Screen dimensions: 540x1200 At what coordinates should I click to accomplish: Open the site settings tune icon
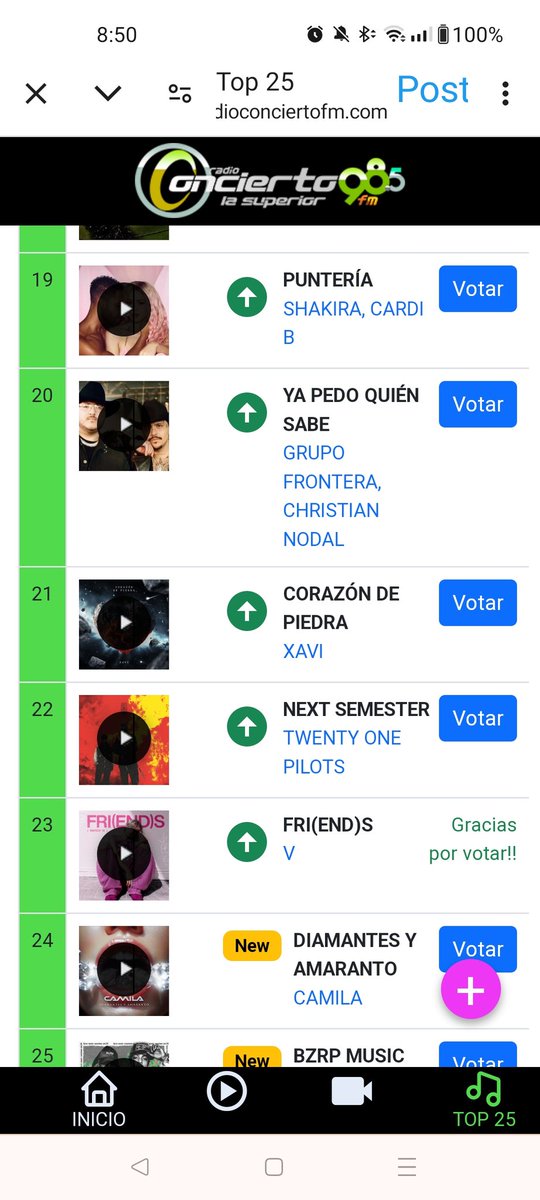pos(180,94)
